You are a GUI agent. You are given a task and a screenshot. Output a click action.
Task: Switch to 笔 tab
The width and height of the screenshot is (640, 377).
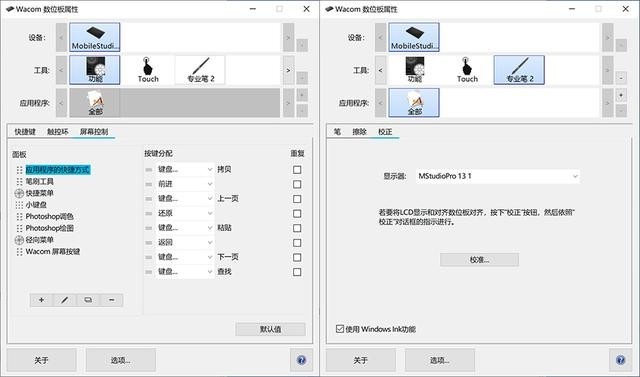click(337, 131)
